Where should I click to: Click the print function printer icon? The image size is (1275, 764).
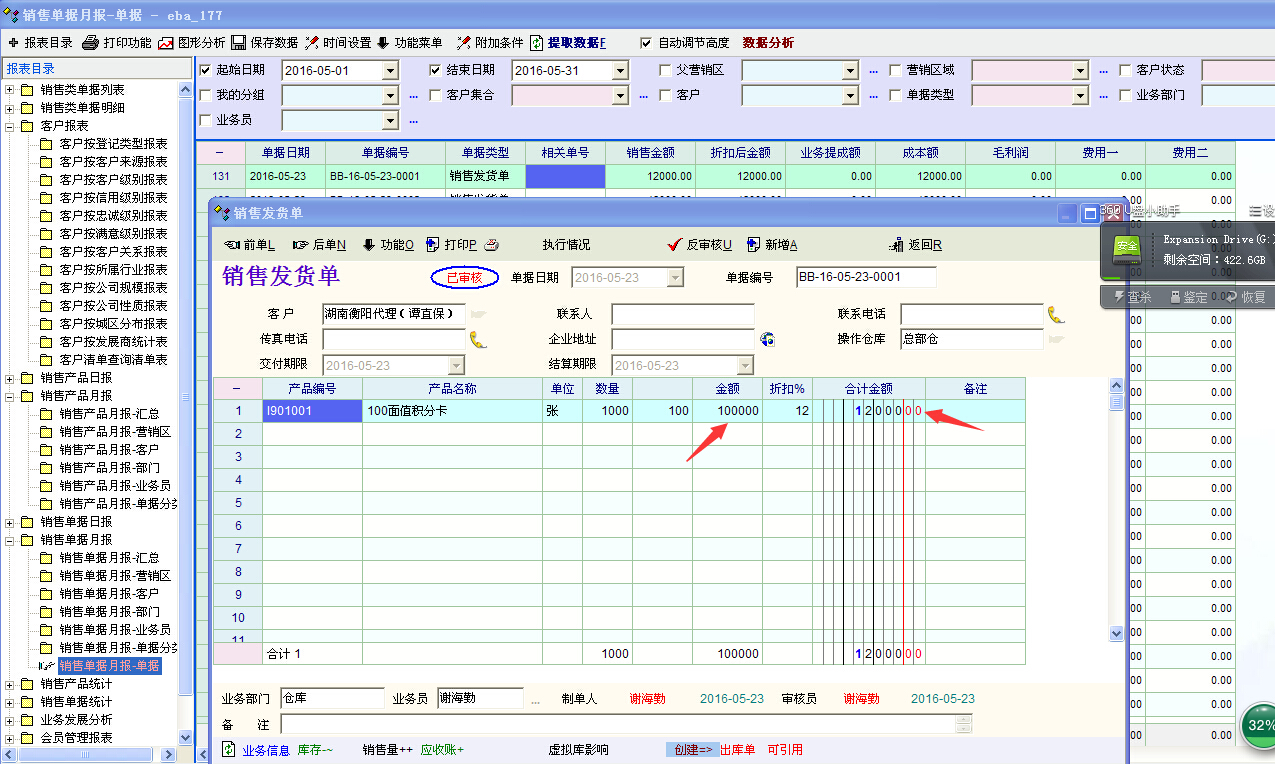pyautogui.click(x=90, y=43)
